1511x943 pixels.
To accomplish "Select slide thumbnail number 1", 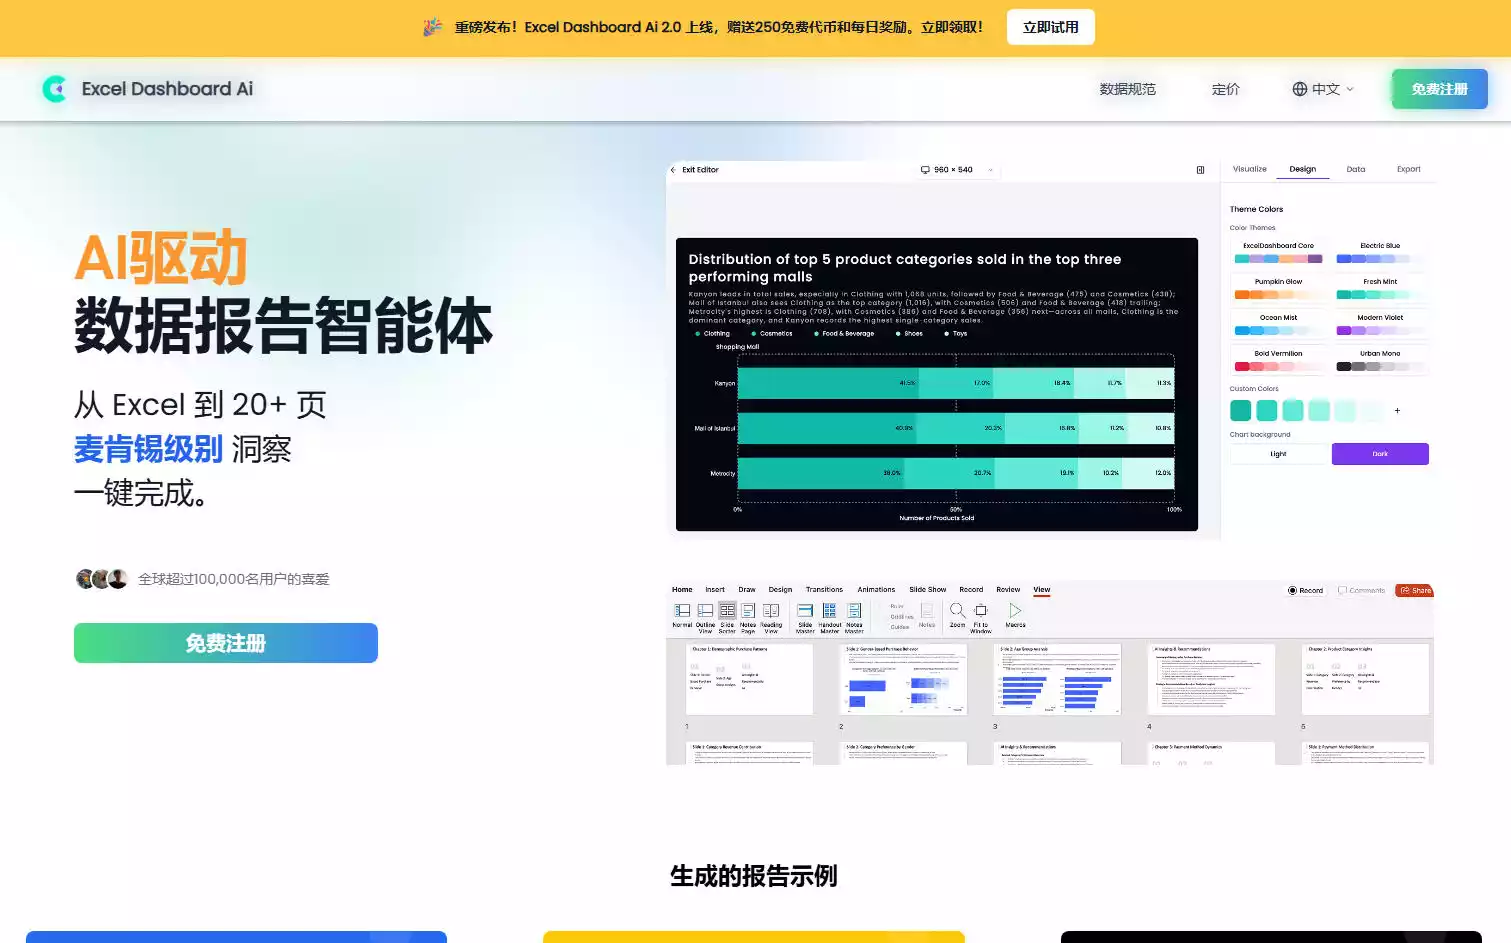I will click(x=749, y=679).
